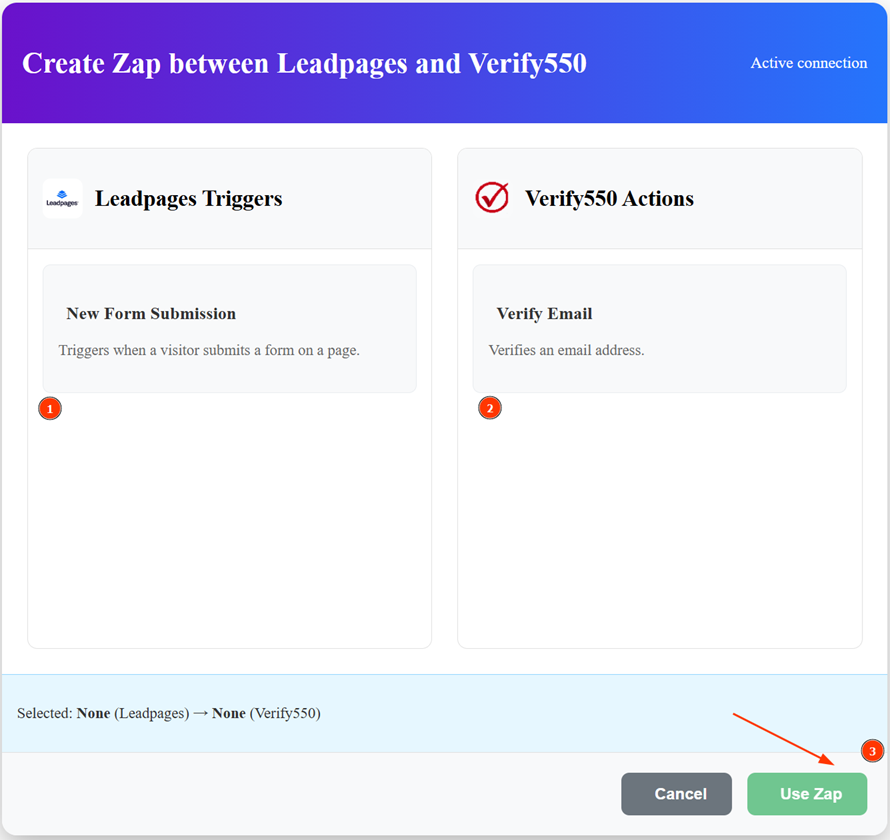Viewport: 890px width, 840px height.
Task: Select the New Form Submission trigger
Action: 229,328
